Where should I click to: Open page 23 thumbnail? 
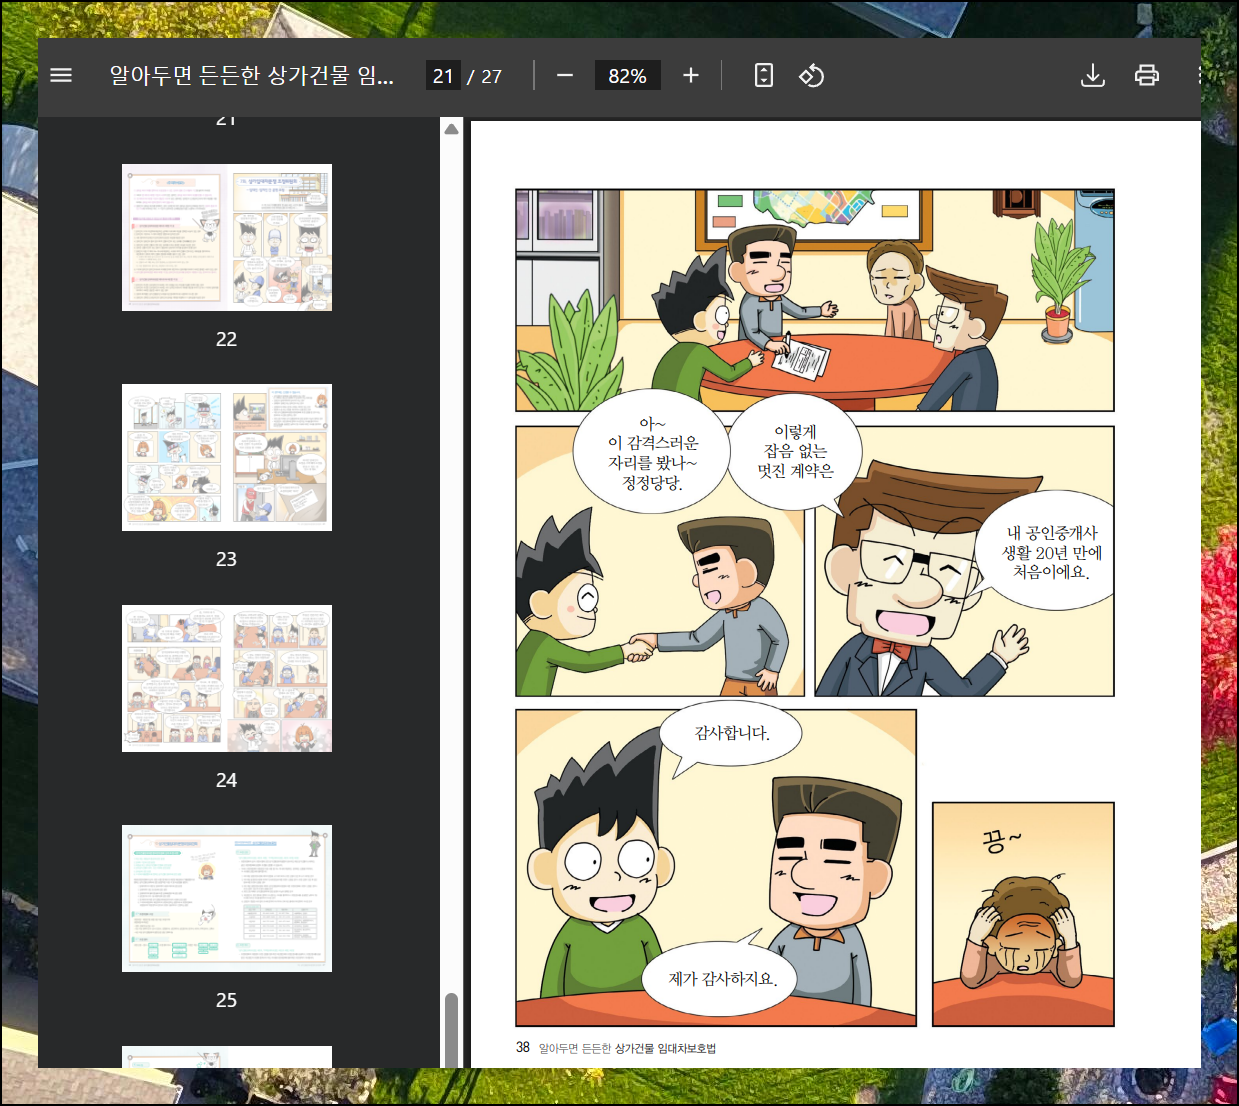click(x=227, y=457)
